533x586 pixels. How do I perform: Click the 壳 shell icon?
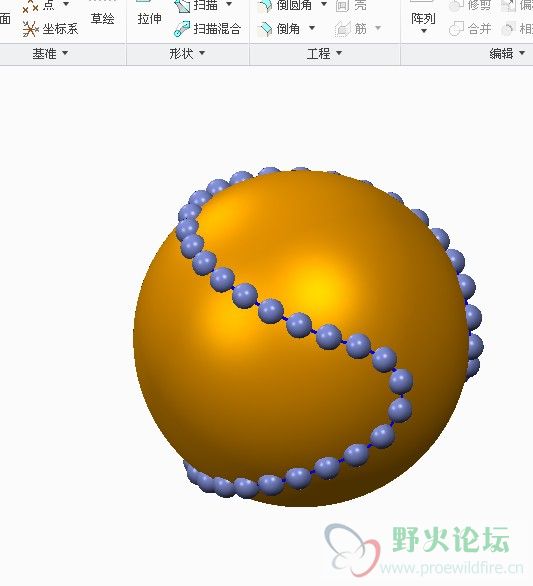tap(342, 5)
